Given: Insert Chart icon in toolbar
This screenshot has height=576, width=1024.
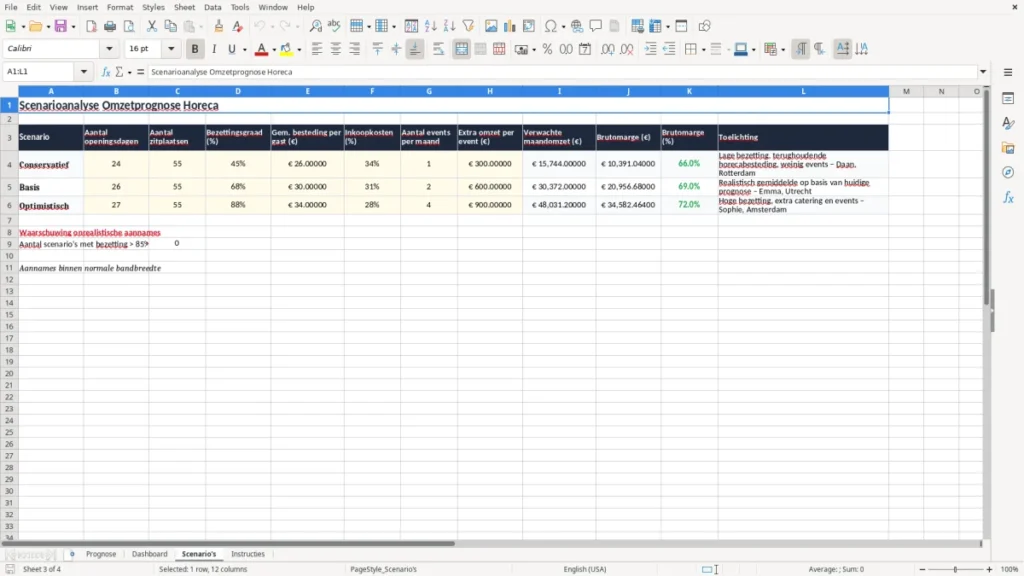Looking at the screenshot, I should tap(510, 26).
